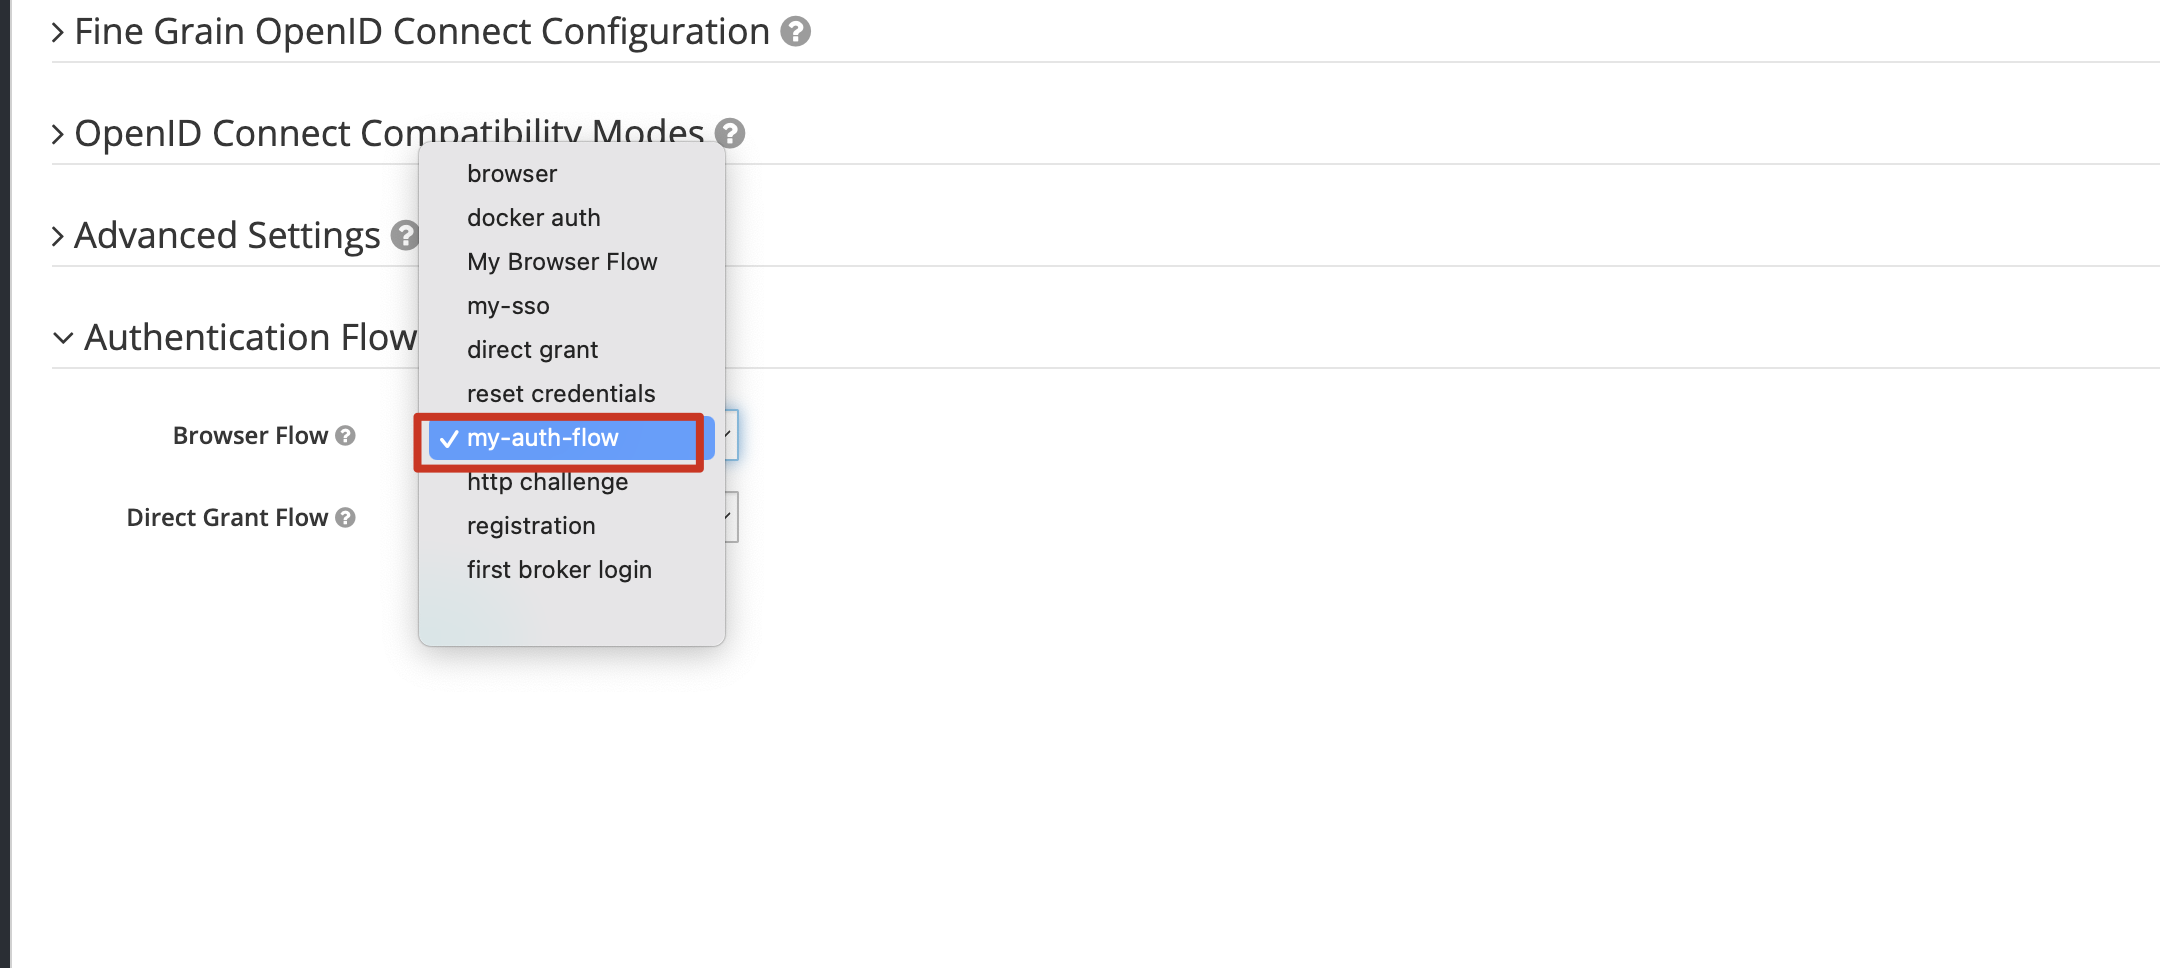This screenshot has width=2160, height=968.
Task: Choose 'browser' from the flow list
Action: (x=512, y=174)
